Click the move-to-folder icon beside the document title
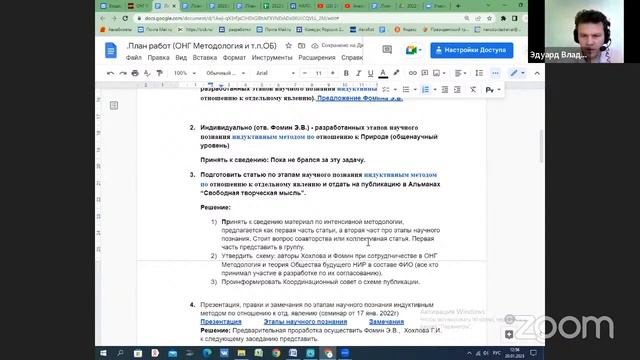This screenshot has width=640, height=360. pos(301,46)
